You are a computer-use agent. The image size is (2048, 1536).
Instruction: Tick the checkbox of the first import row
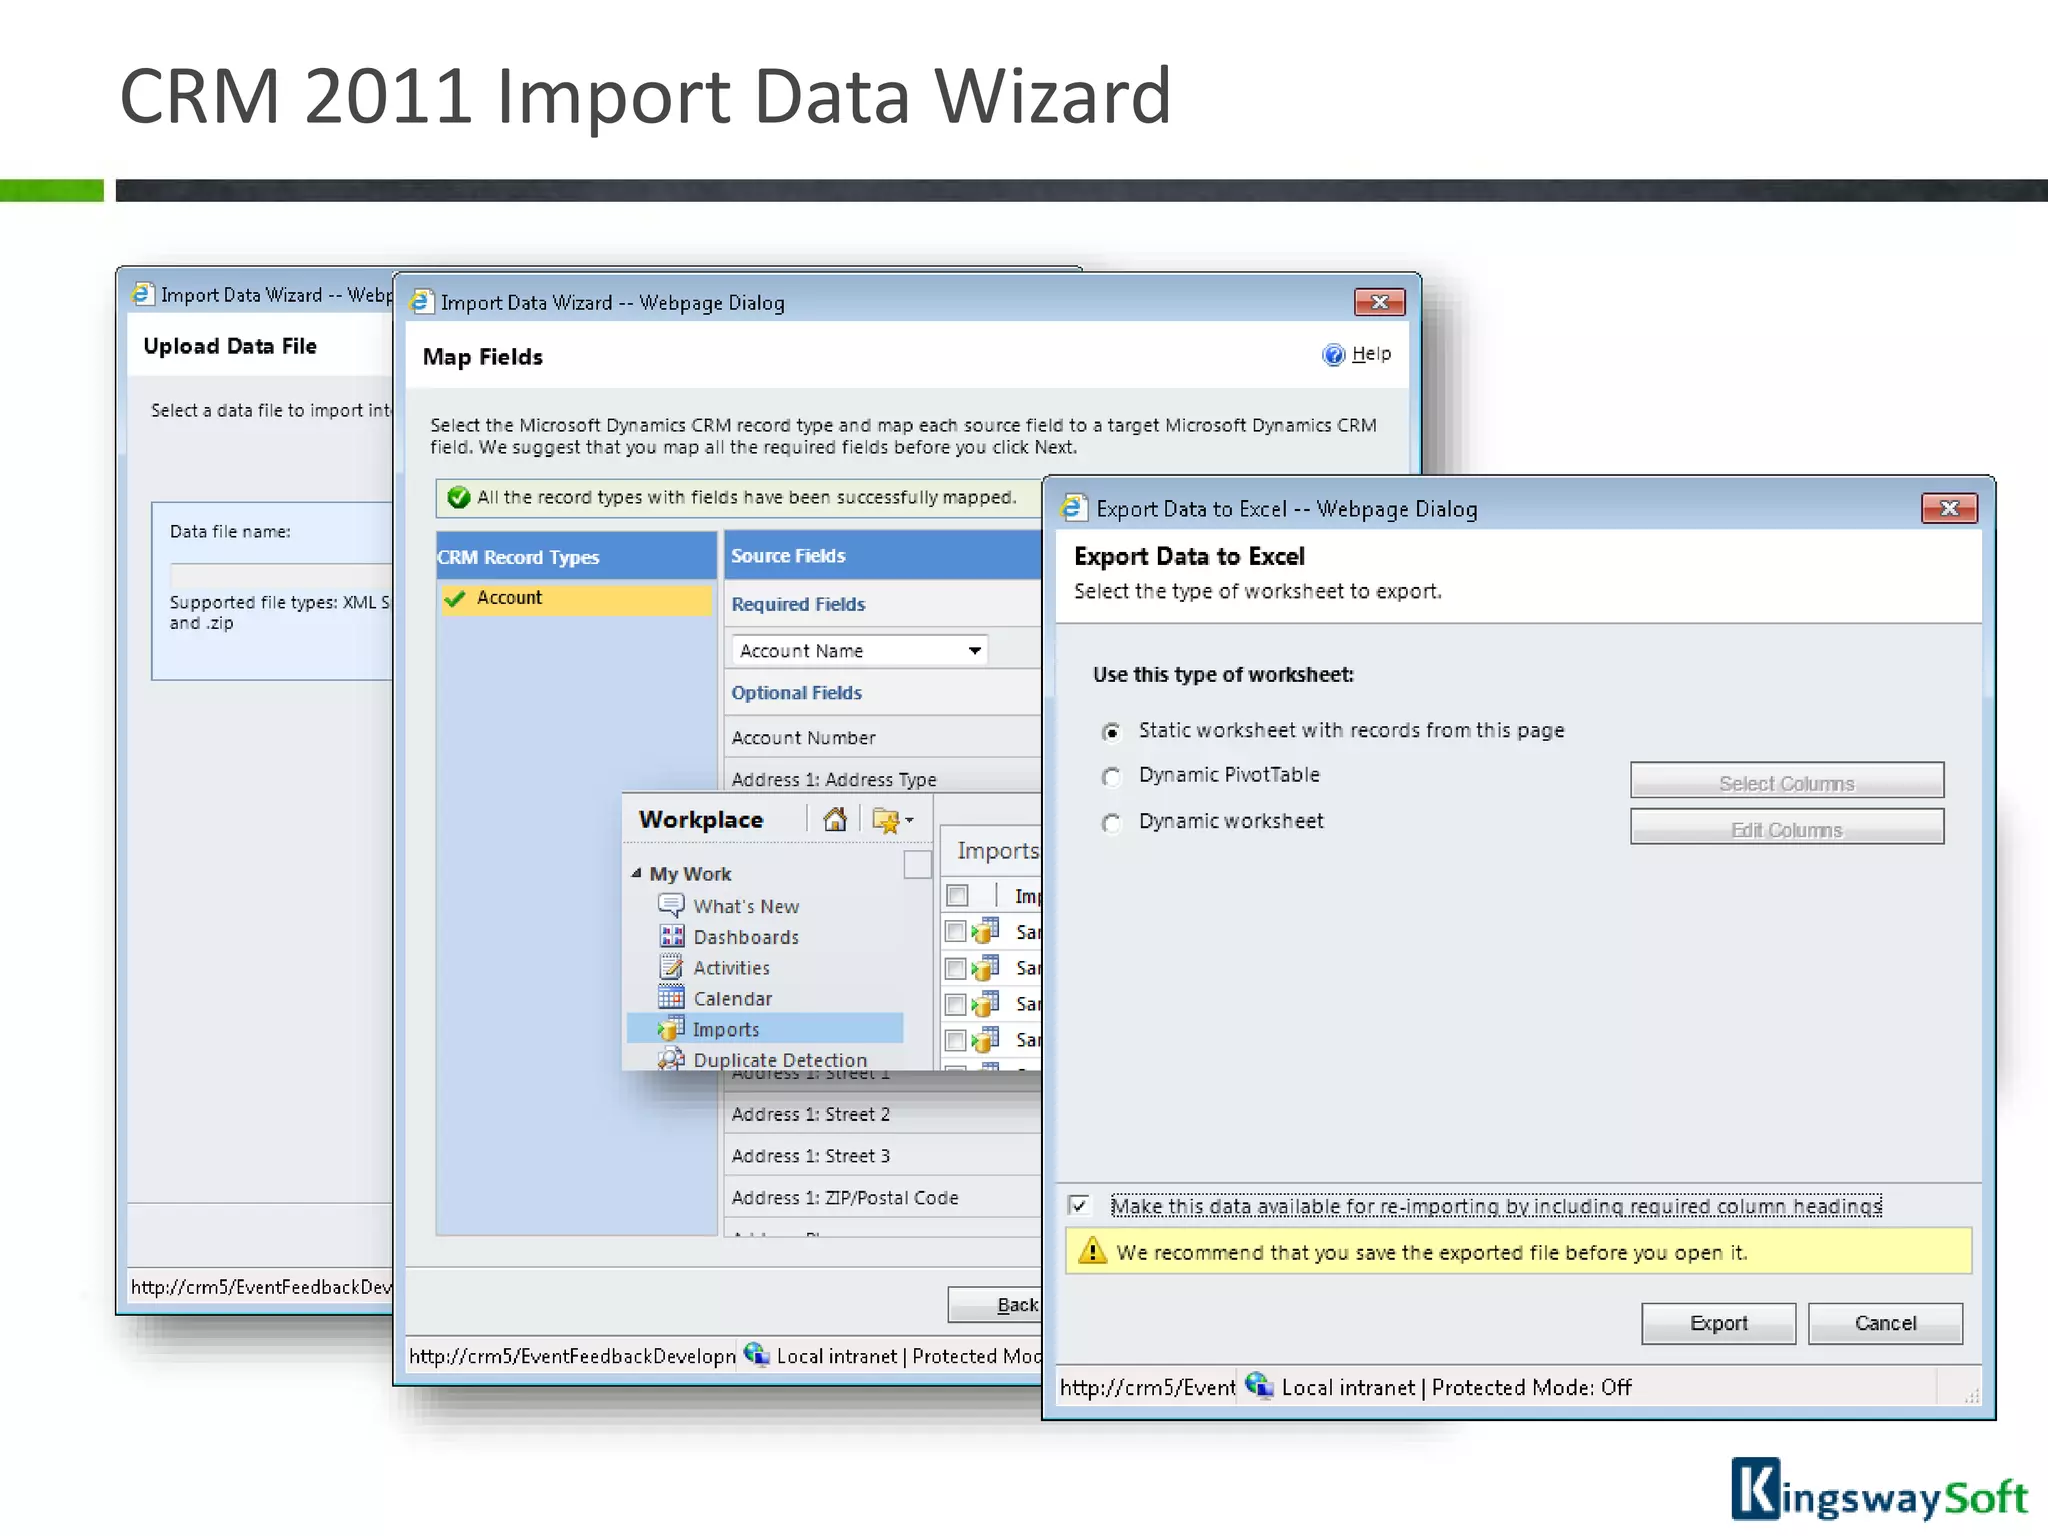coord(956,932)
